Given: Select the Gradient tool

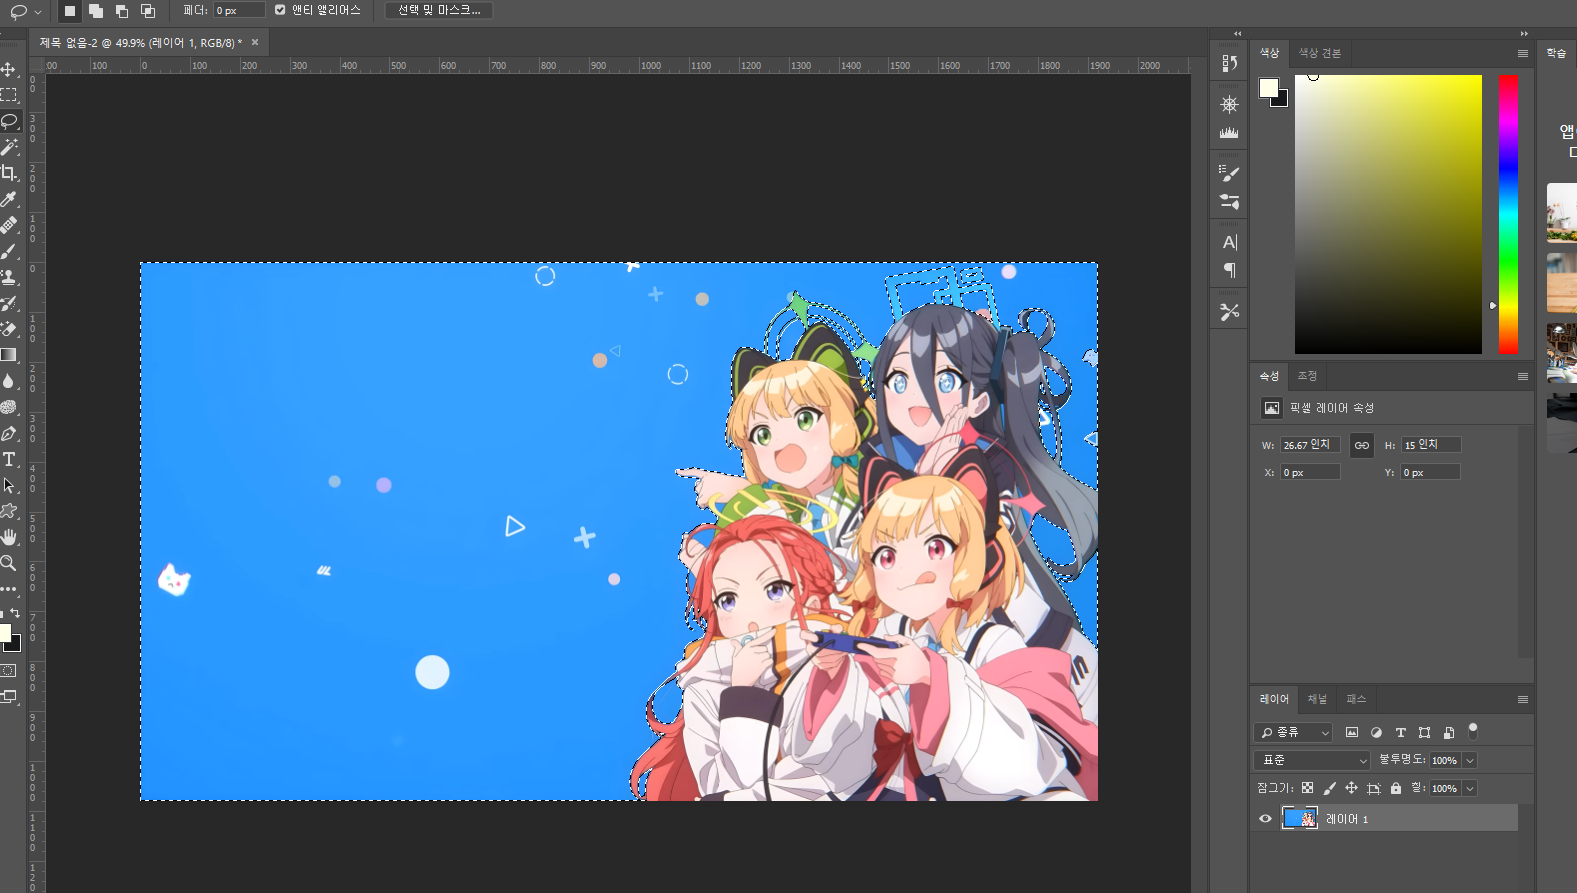Looking at the screenshot, I should pyautogui.click(x=9, y=355).
